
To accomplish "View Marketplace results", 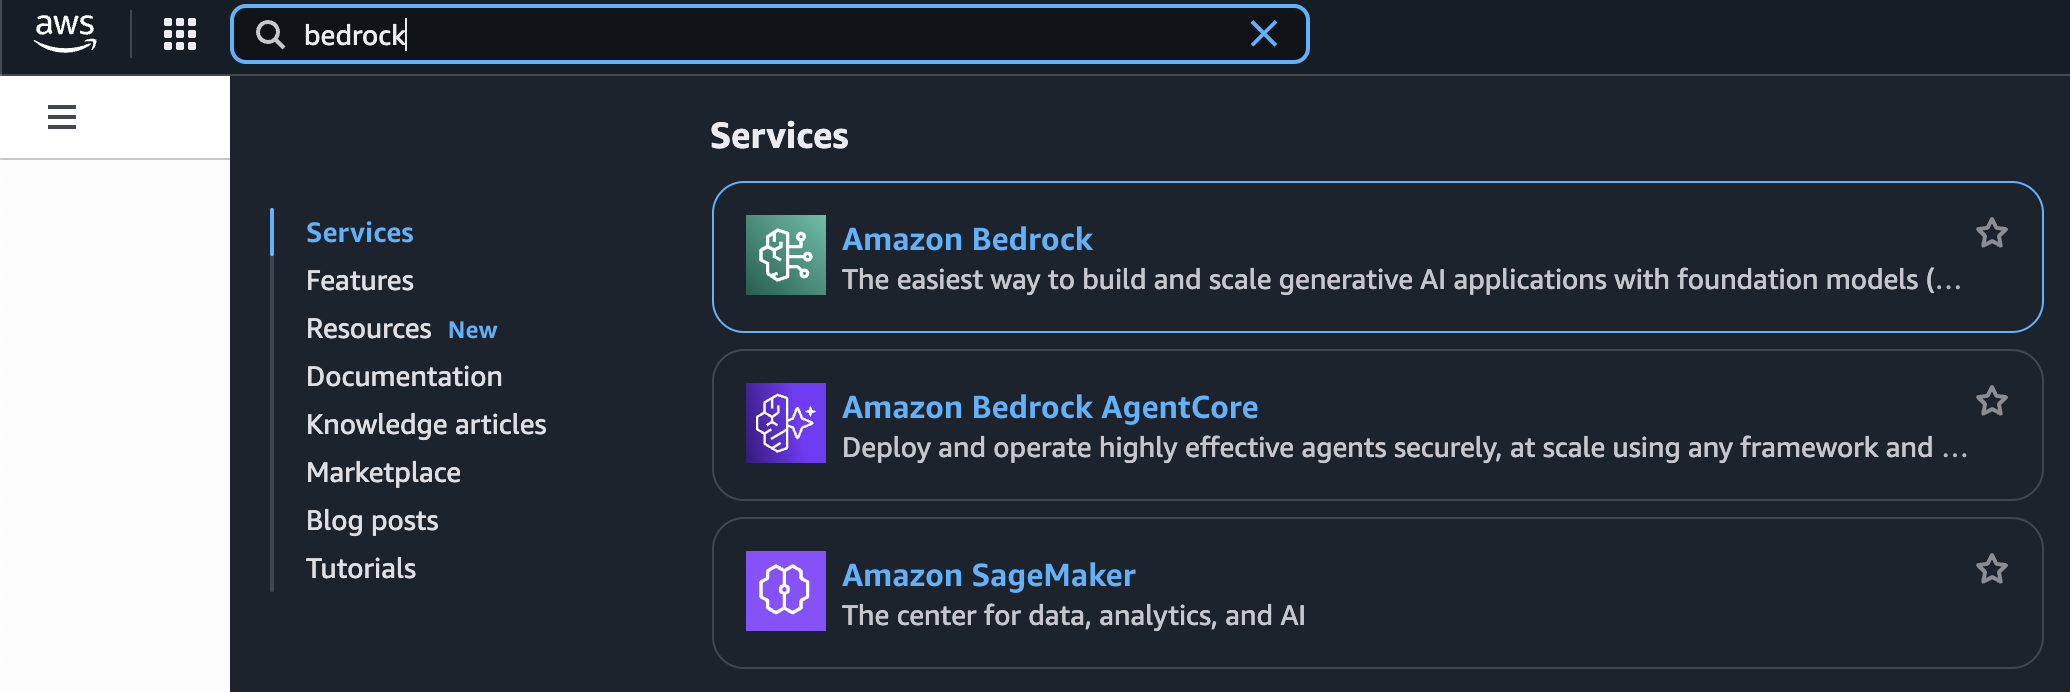I will coord(383,472).
